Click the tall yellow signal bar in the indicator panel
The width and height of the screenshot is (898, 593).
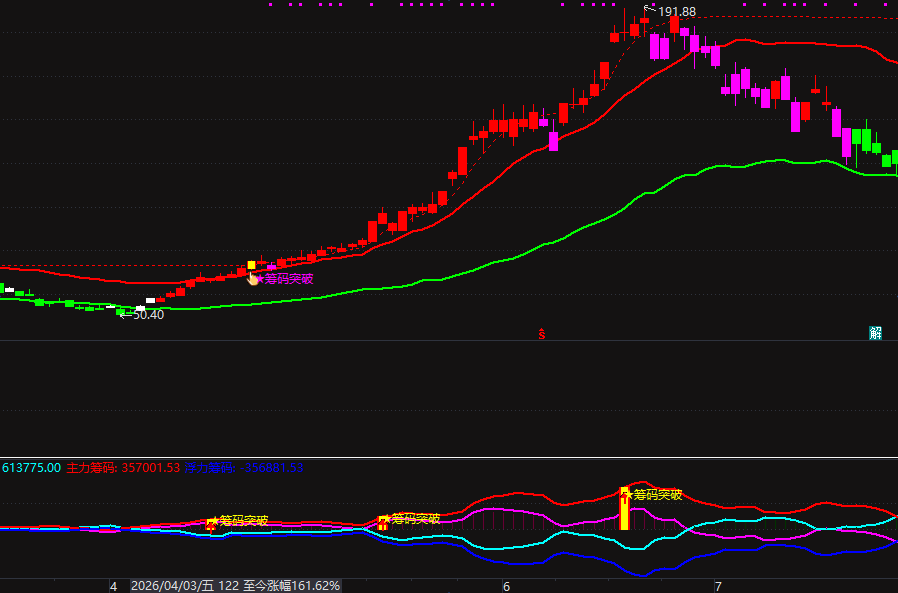624,509
